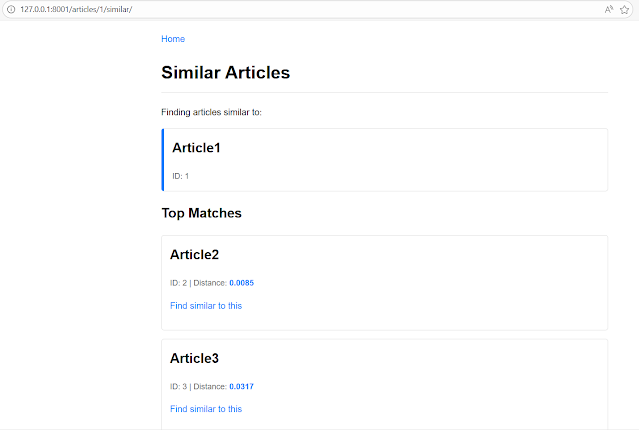Click the 'ID: 2' text in Article2 card
Screen dimensions: 639x430
[178, 283]
